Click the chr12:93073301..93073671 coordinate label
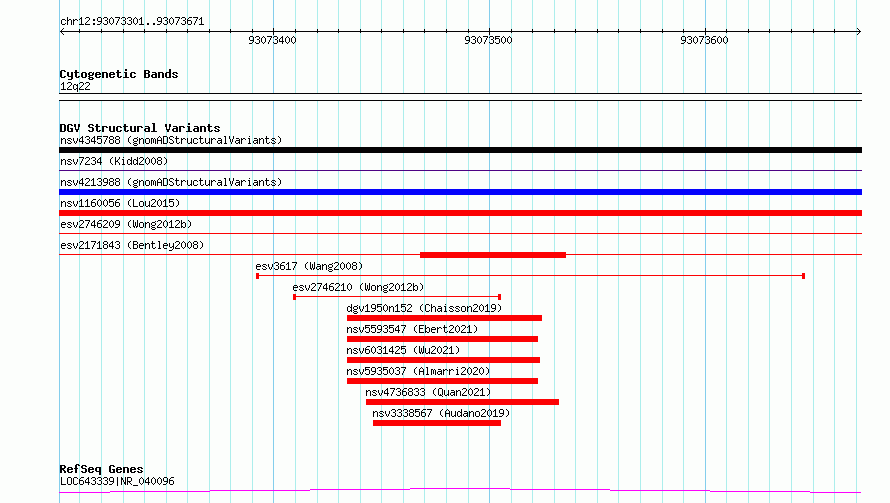This screenshot has height=503, width=890. (x=132, y=21)
